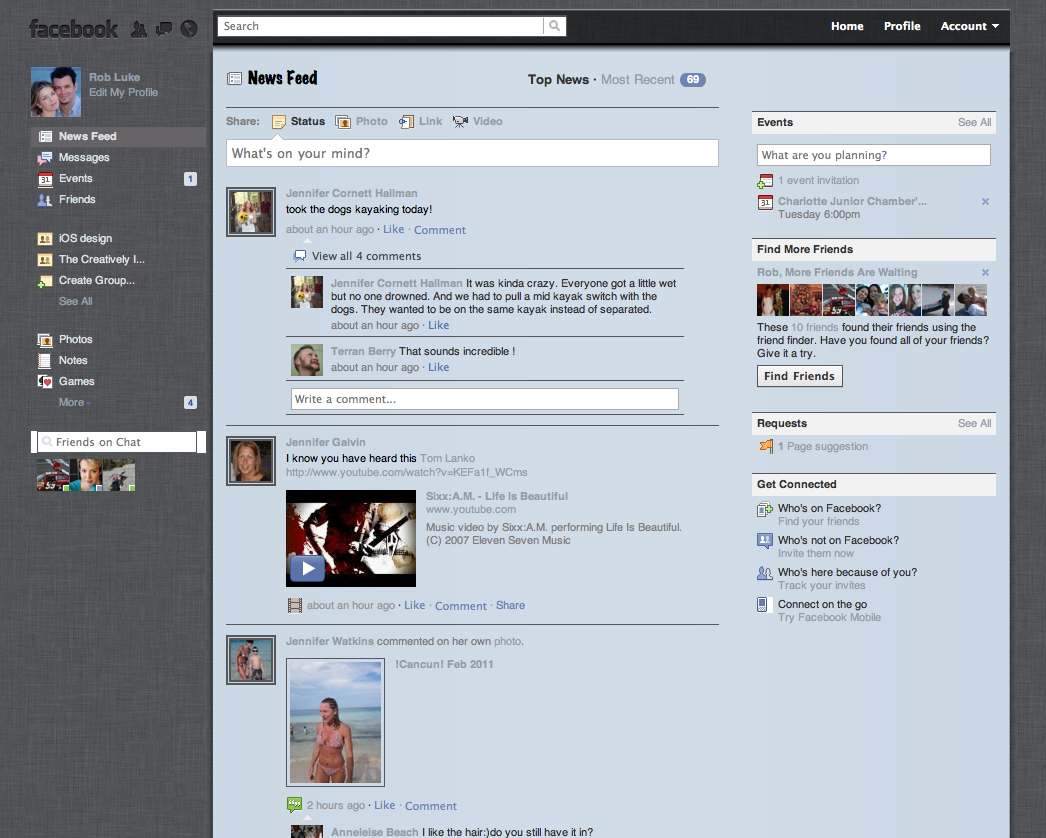Click the Create Group icon
The image size is (1046, 838).
tap(45, 281)
